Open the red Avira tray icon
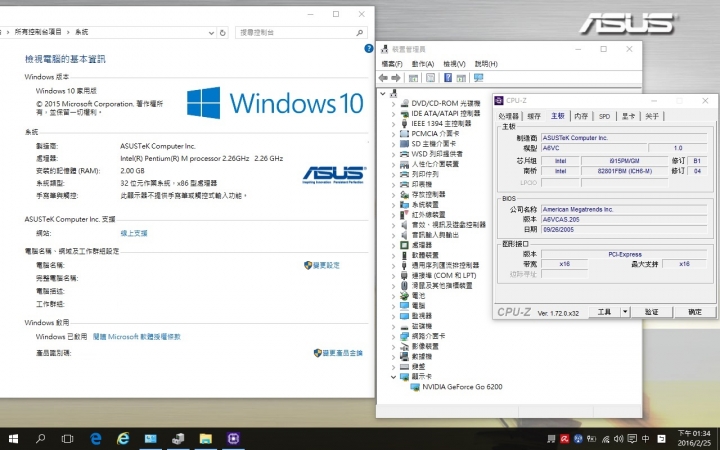The width and height of the screenshot is (720, 450). click(564, 439)
